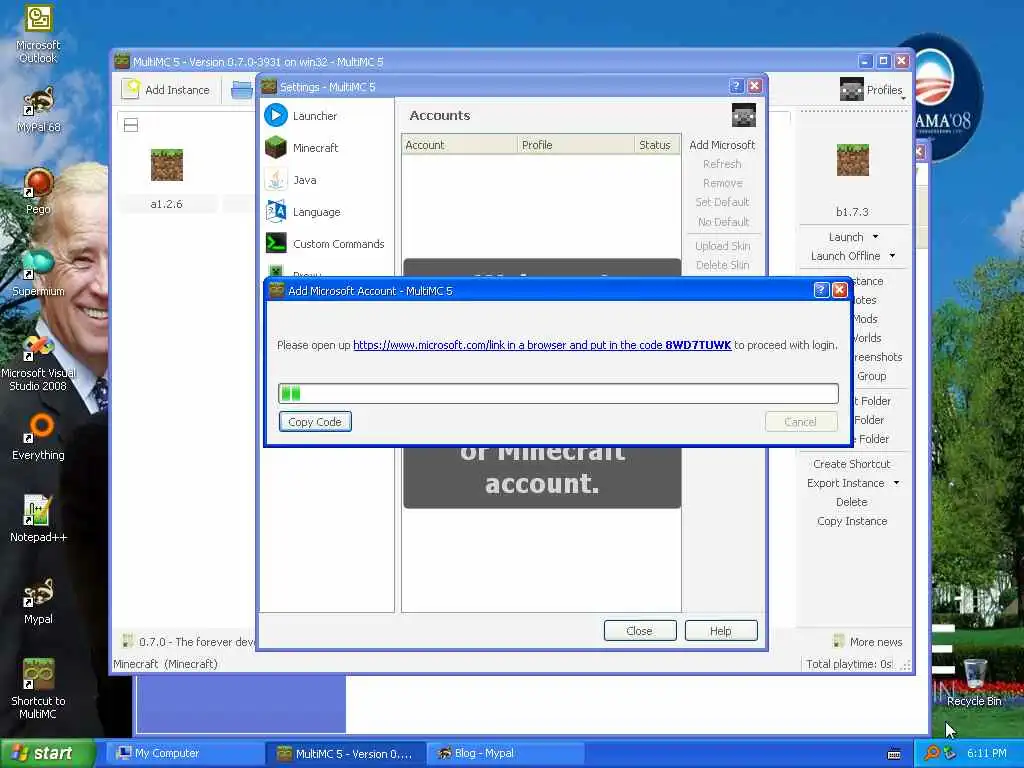Open the Microsoft Outlook desktop icon
This screenshot has height=768, width=1024.
38,34
